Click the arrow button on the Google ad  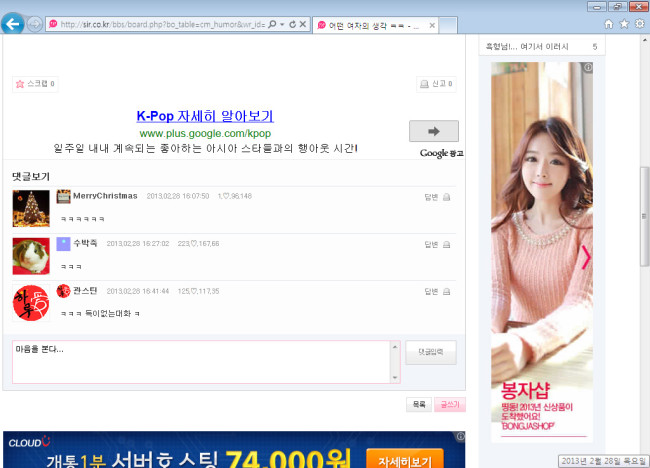point(433,131)
